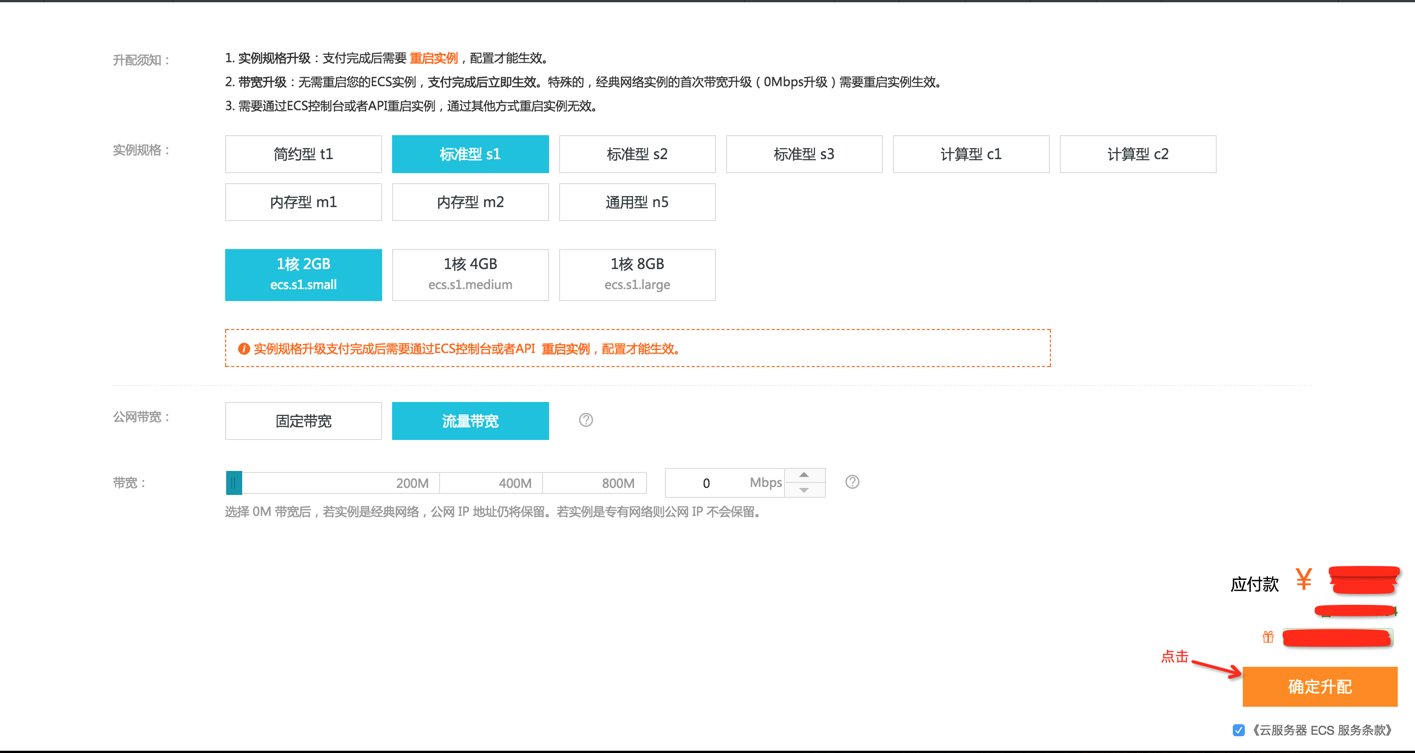
Task: Click the 重启实例 link in the notice
Action: (x=435, y=57)
